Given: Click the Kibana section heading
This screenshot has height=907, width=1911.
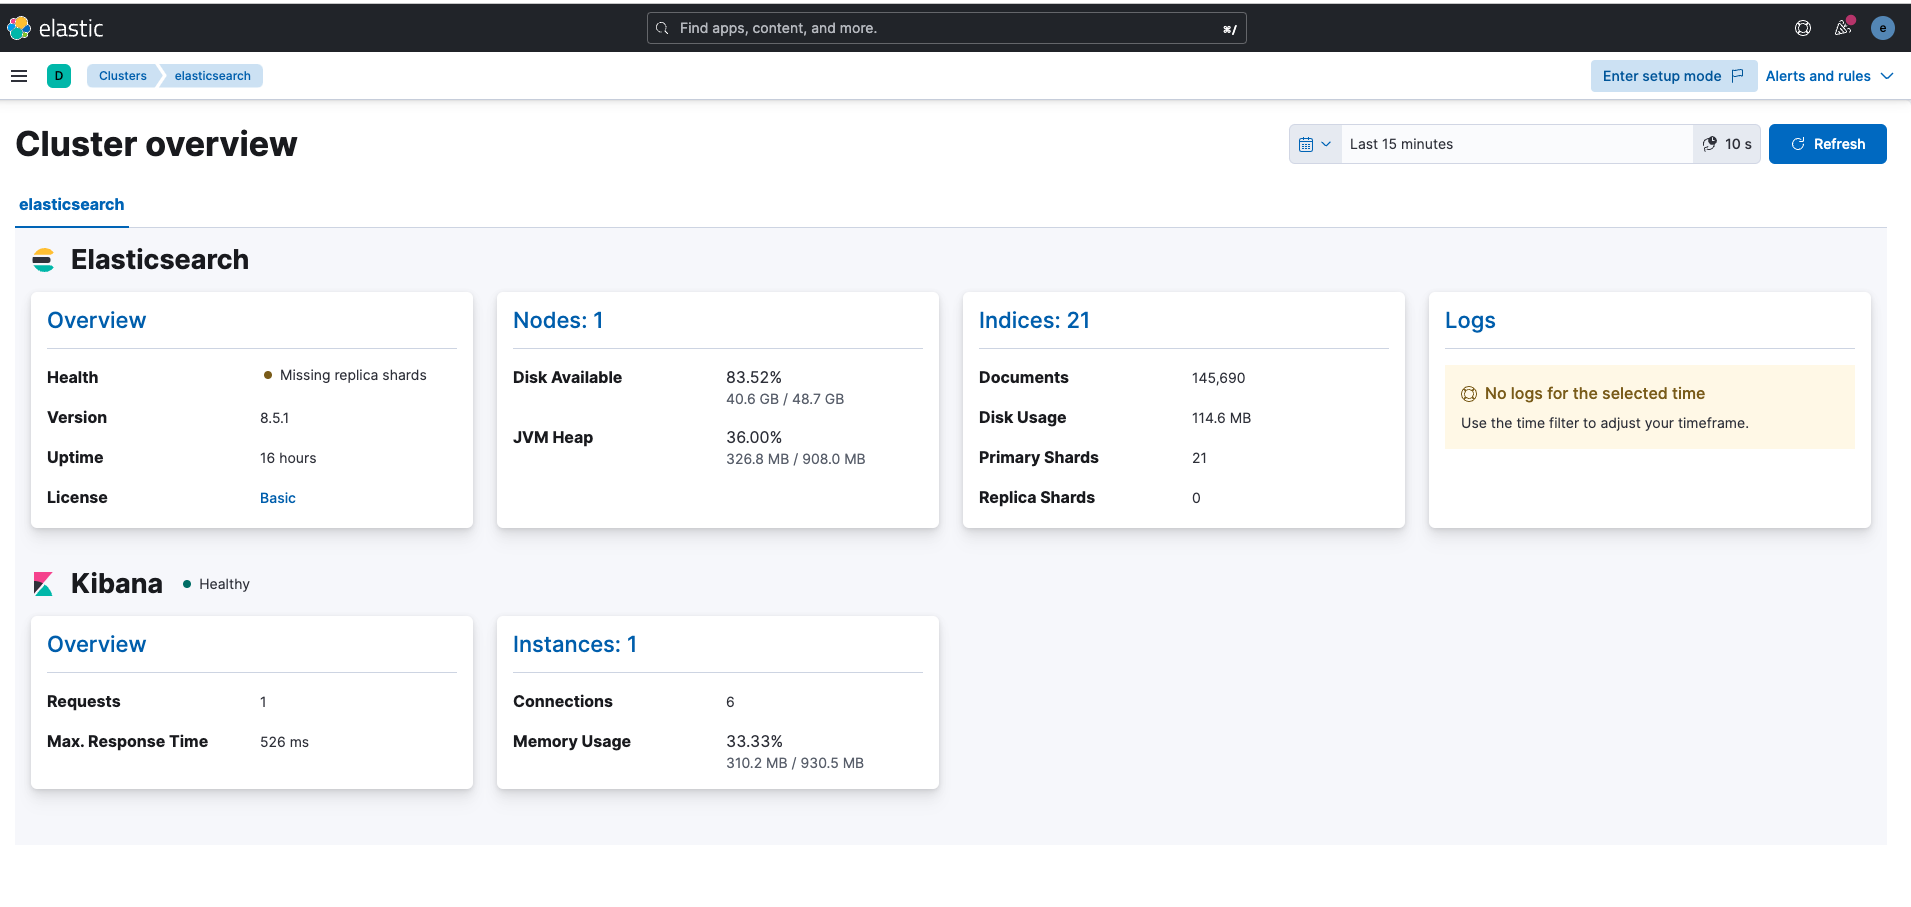Looking at the screenshot, I should point(116,583).
